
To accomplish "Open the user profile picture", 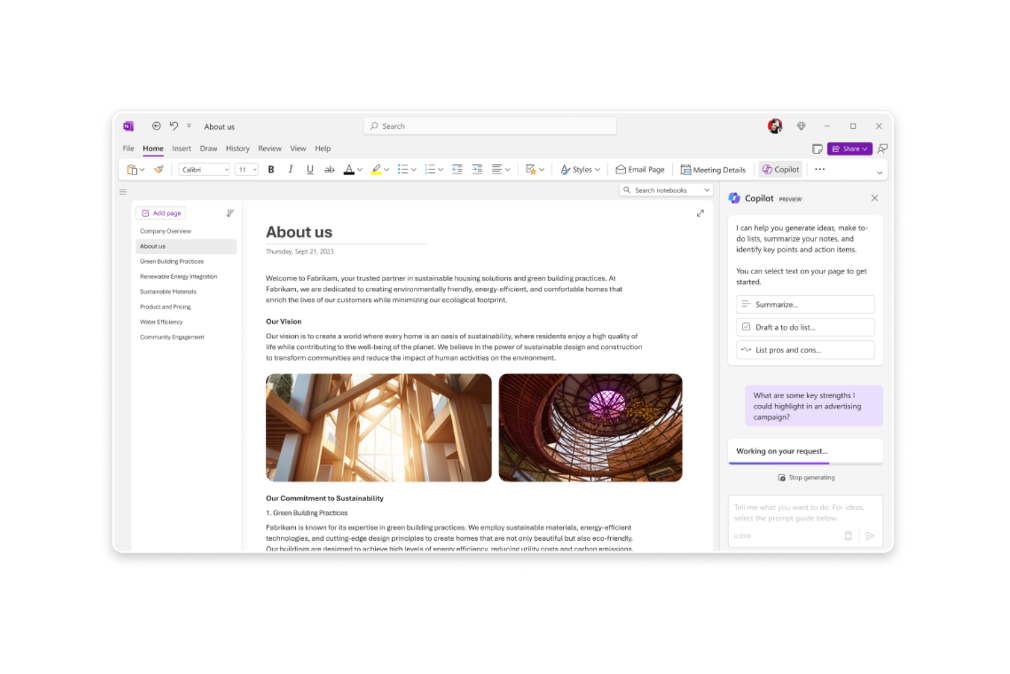I will point(775,126).
